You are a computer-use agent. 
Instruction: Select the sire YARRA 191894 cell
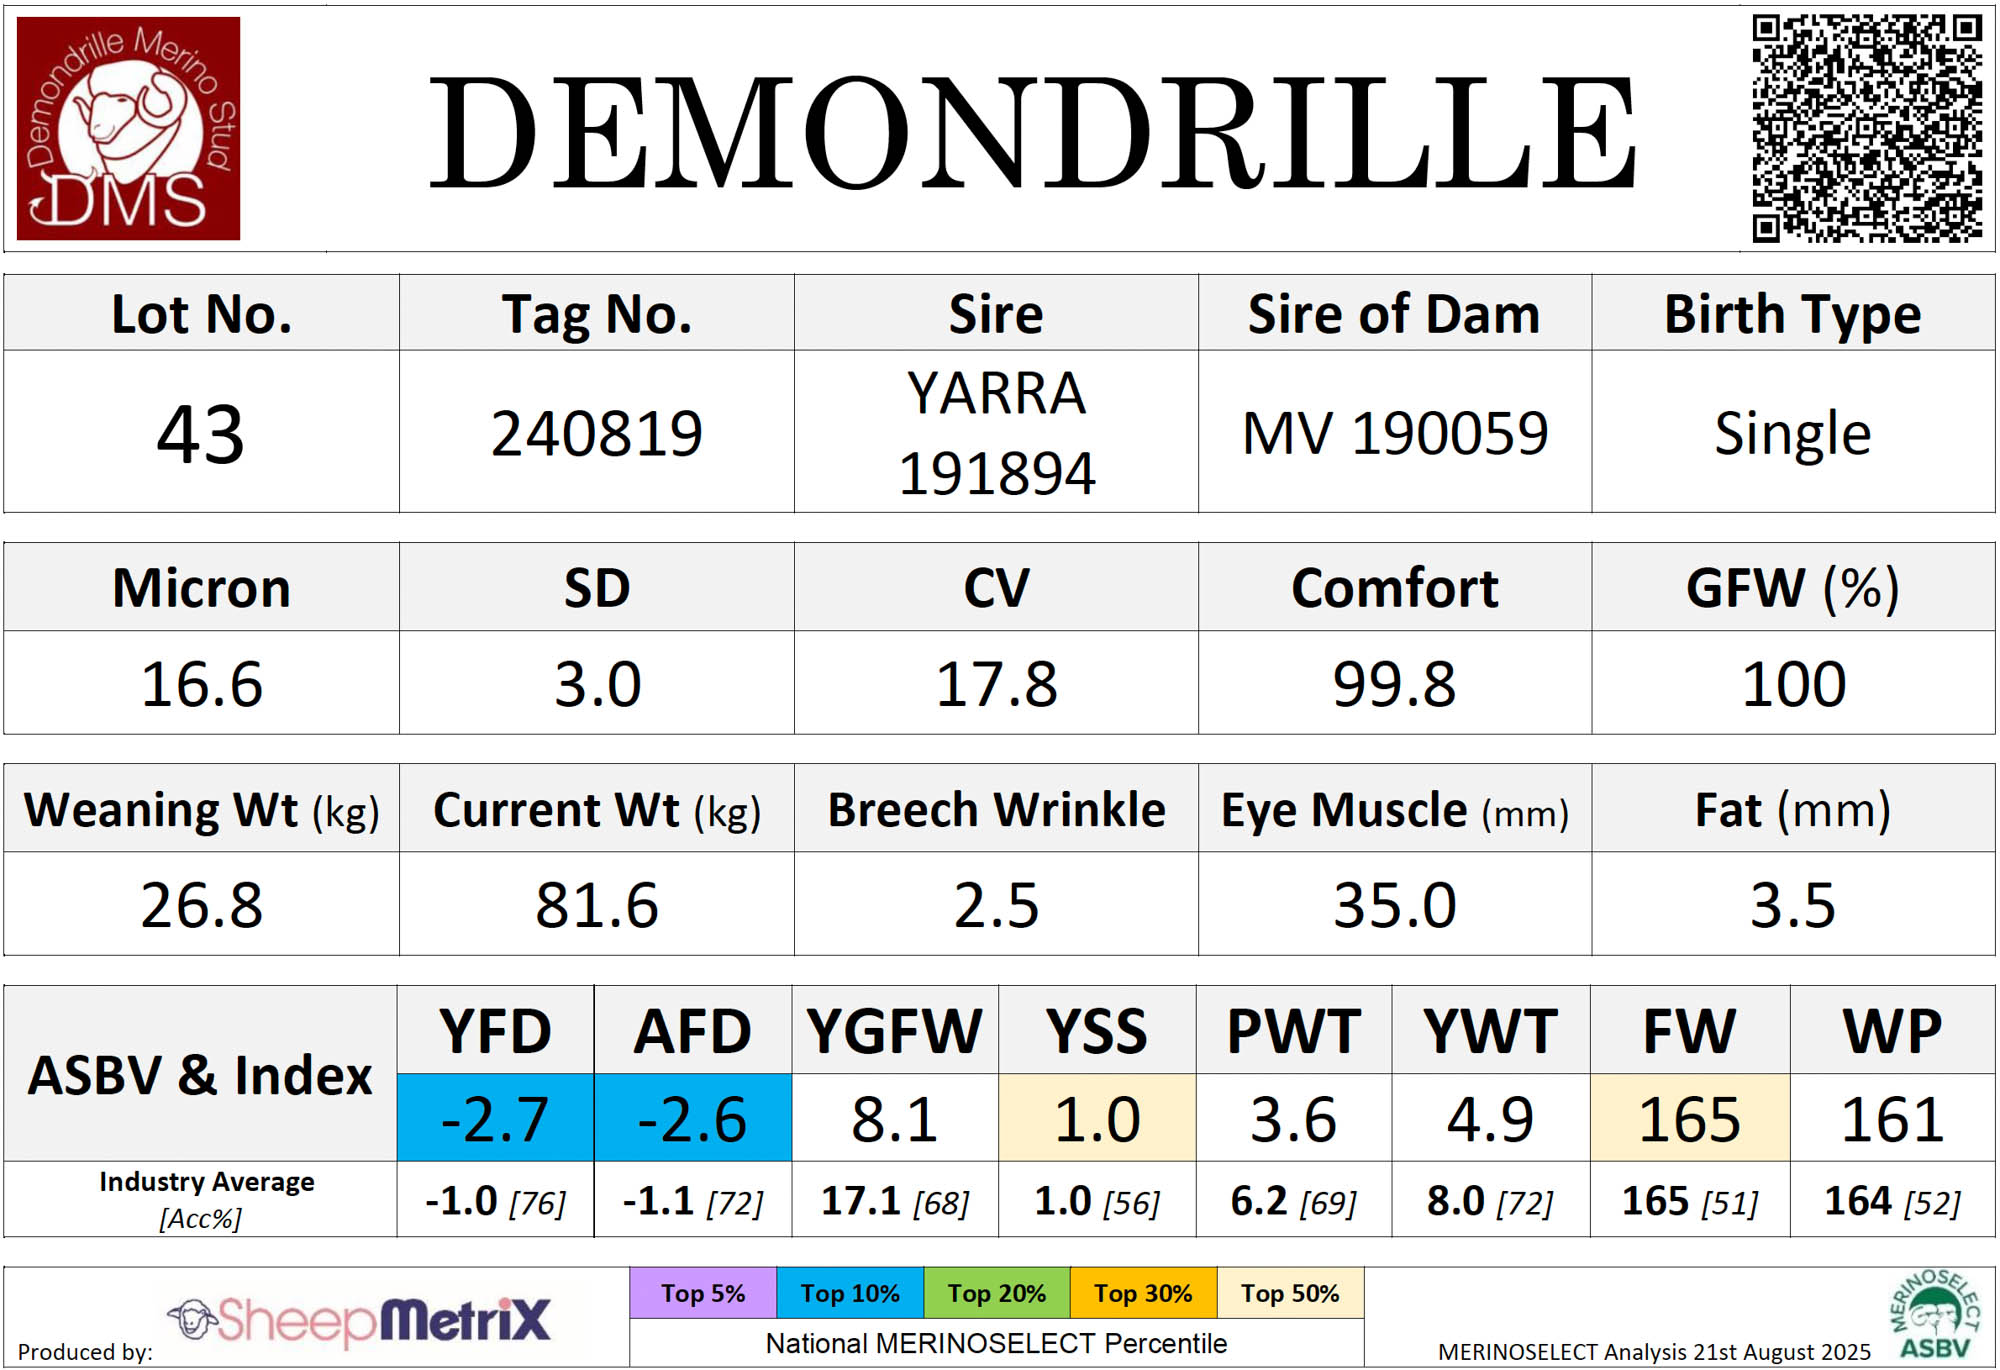[x=996, y=433]
